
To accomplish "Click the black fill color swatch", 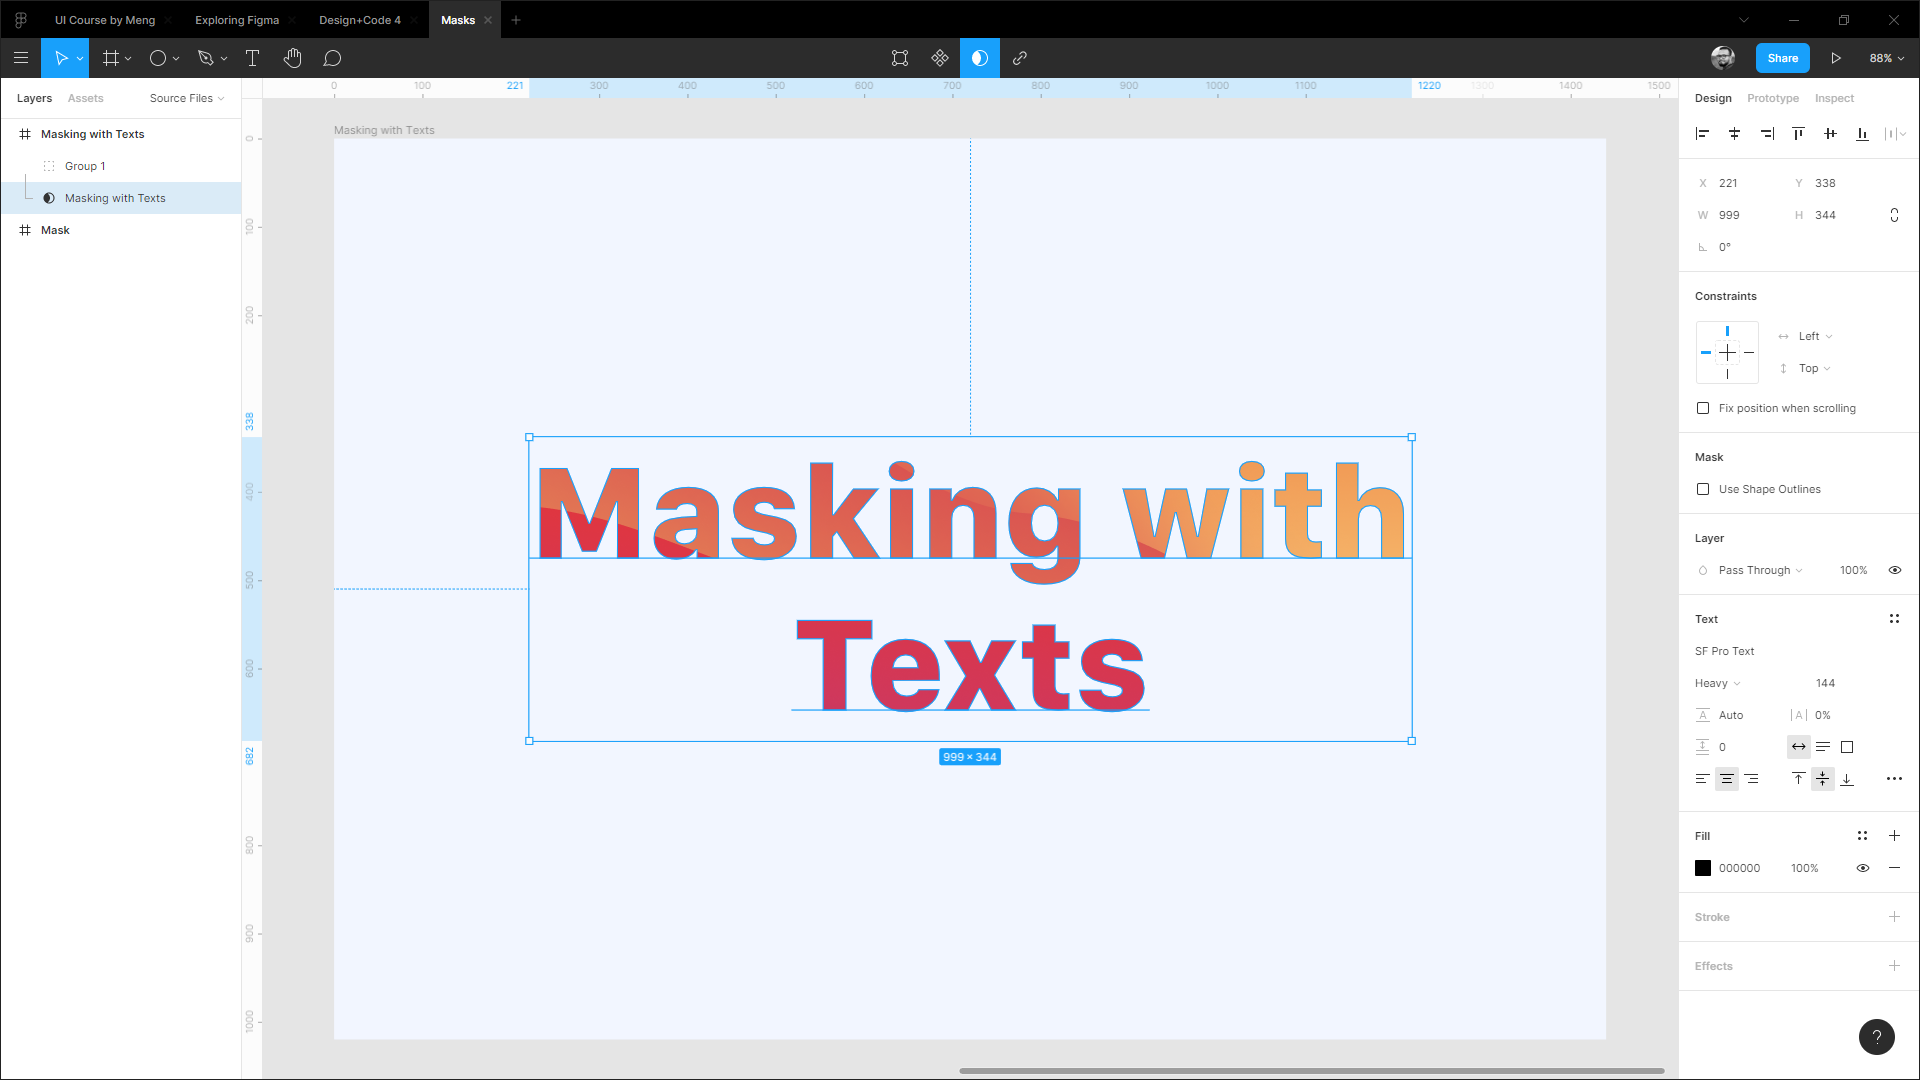I will pos(1703,868).
